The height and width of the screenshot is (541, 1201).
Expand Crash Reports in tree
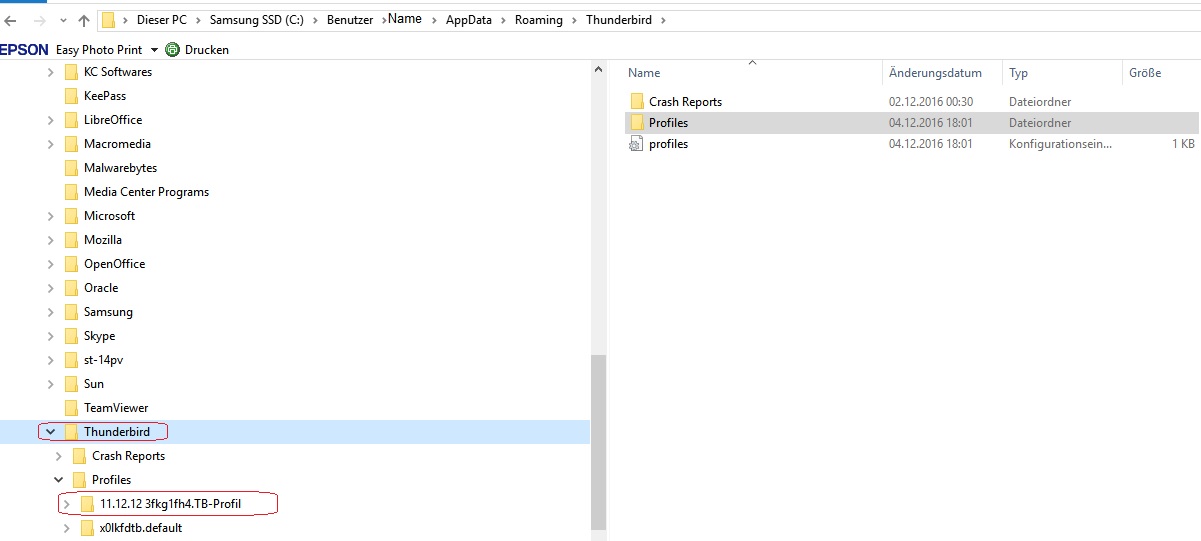coord(59,456)
